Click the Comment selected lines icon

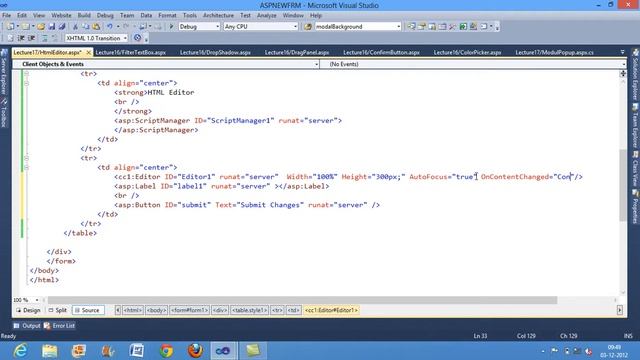[44, 38]
